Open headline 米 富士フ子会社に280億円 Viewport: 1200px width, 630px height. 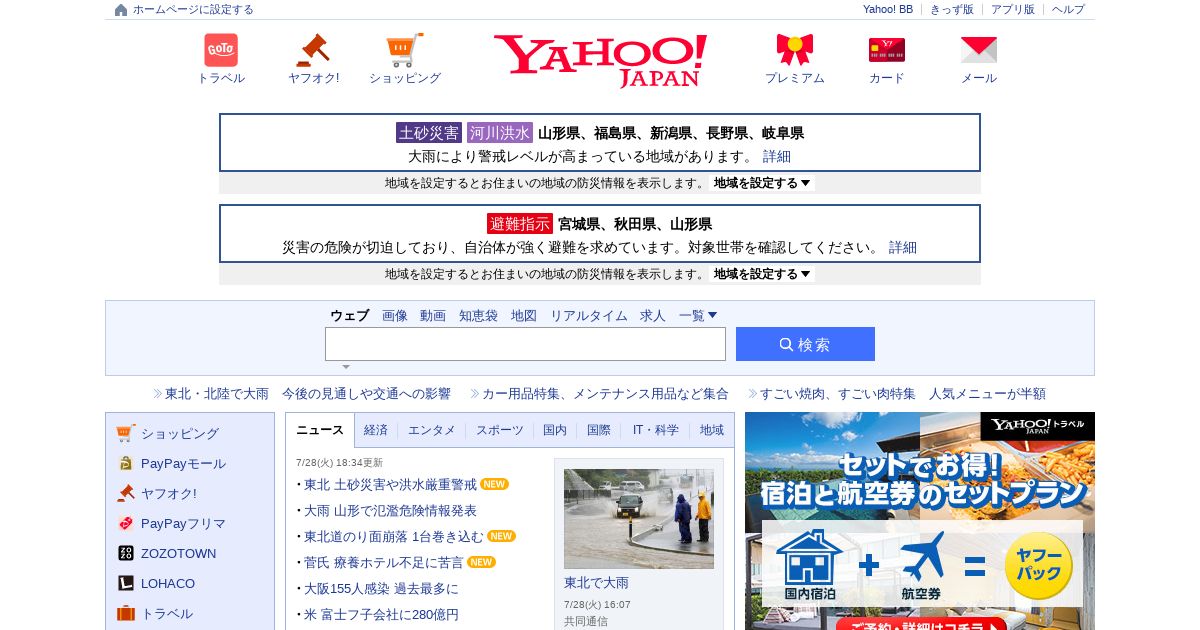pos(381,614)
